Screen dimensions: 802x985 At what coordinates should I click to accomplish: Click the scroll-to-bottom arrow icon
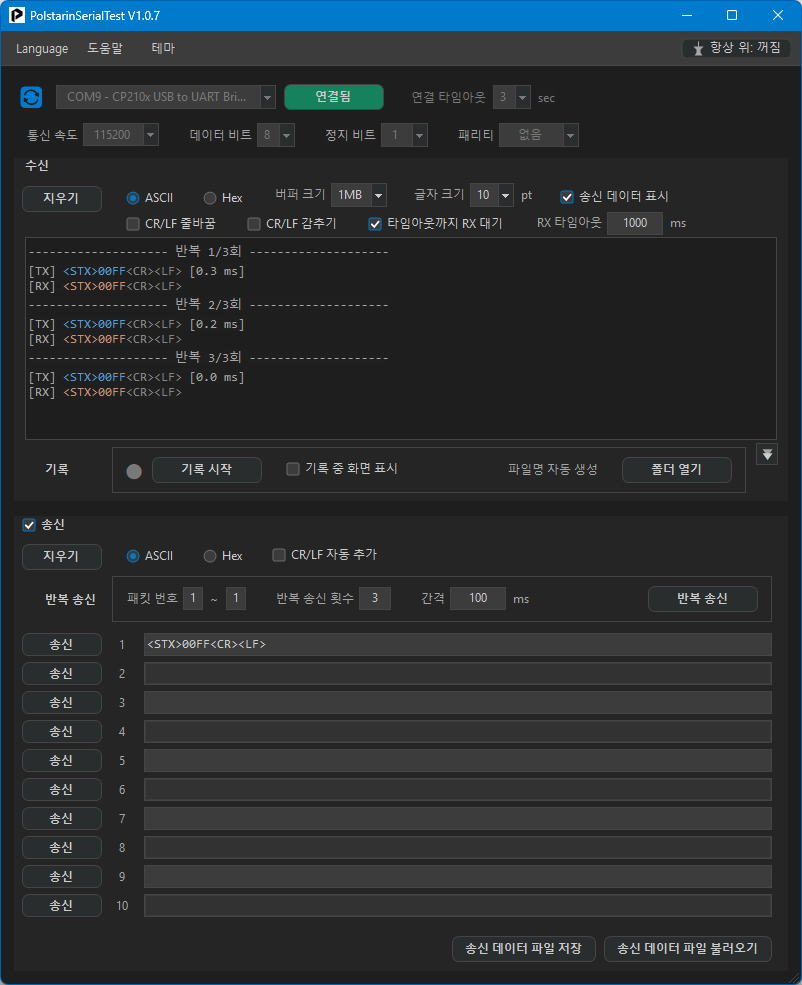[767, 454]
